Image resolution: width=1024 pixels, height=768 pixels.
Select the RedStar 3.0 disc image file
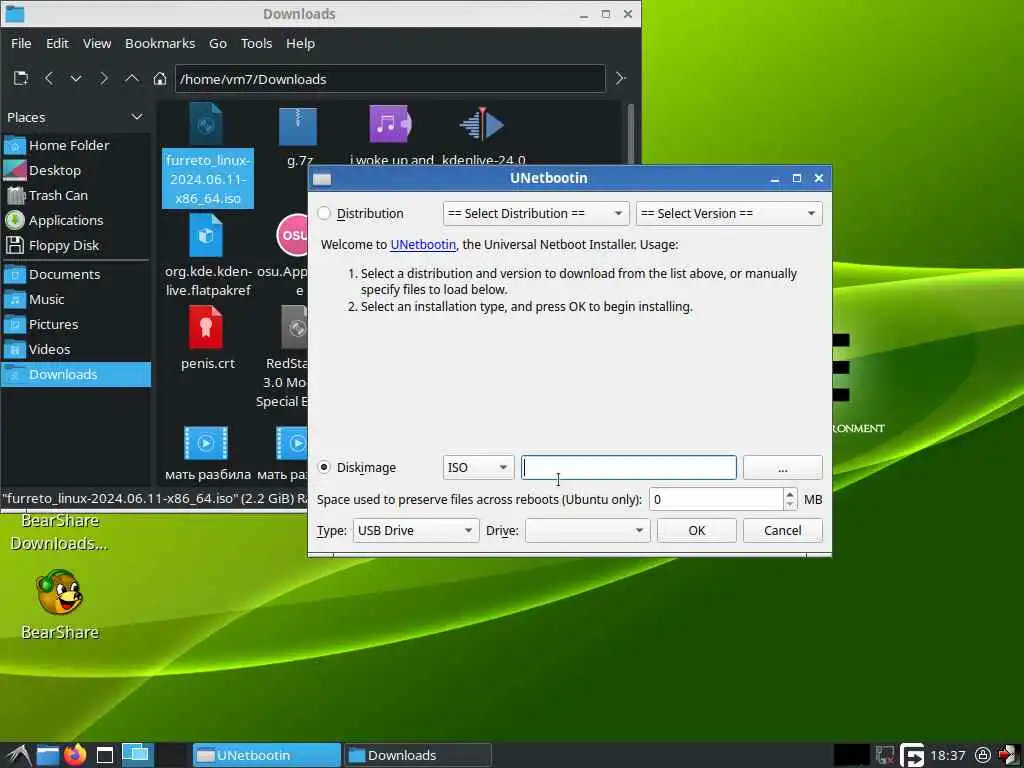294,327
